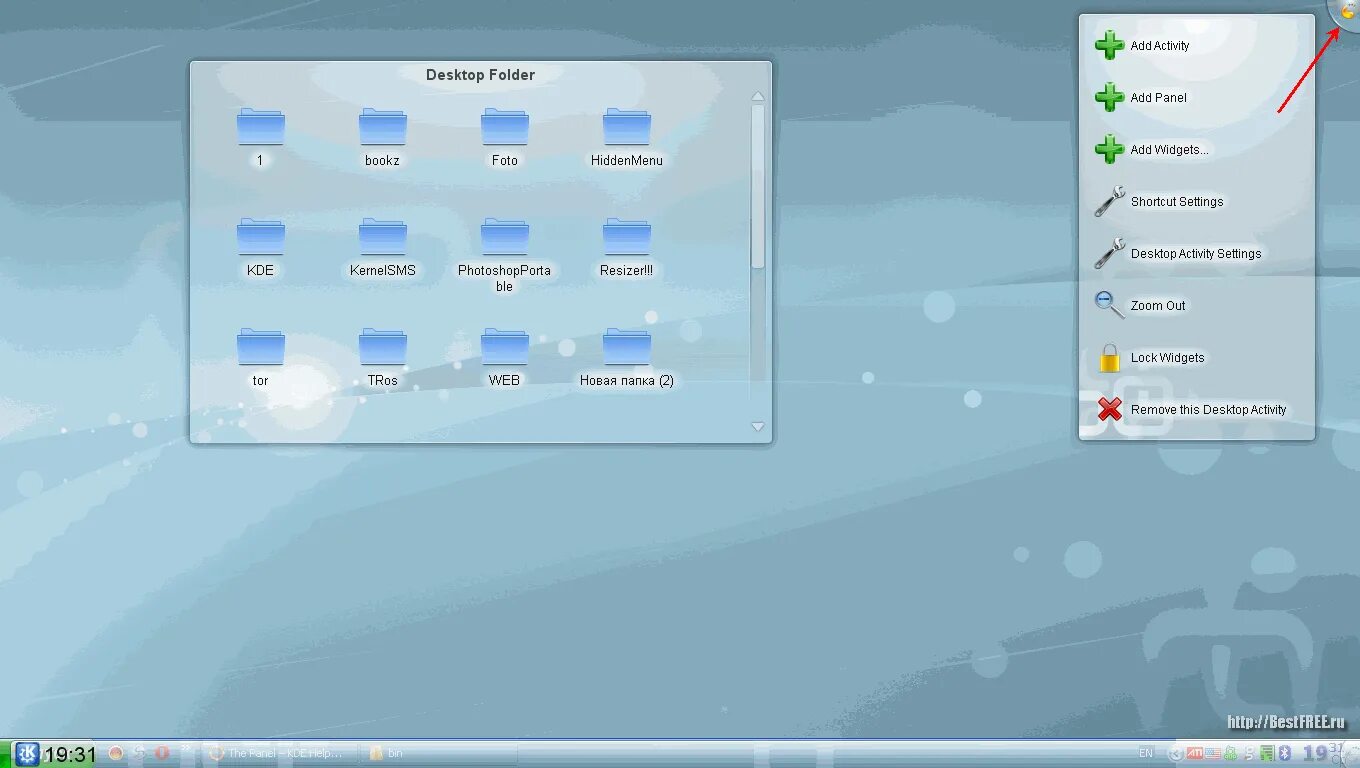Click the EN keyboard layout indicator
The image size is (1360, 768).
click(1146, 753)
